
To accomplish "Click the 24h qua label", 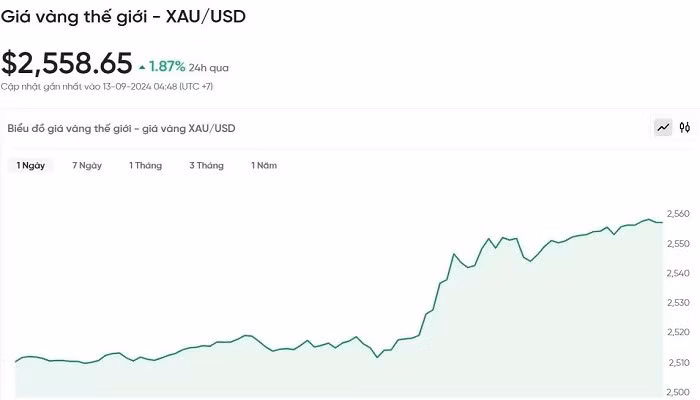I will pyautogui.click(x=209, y=68).
